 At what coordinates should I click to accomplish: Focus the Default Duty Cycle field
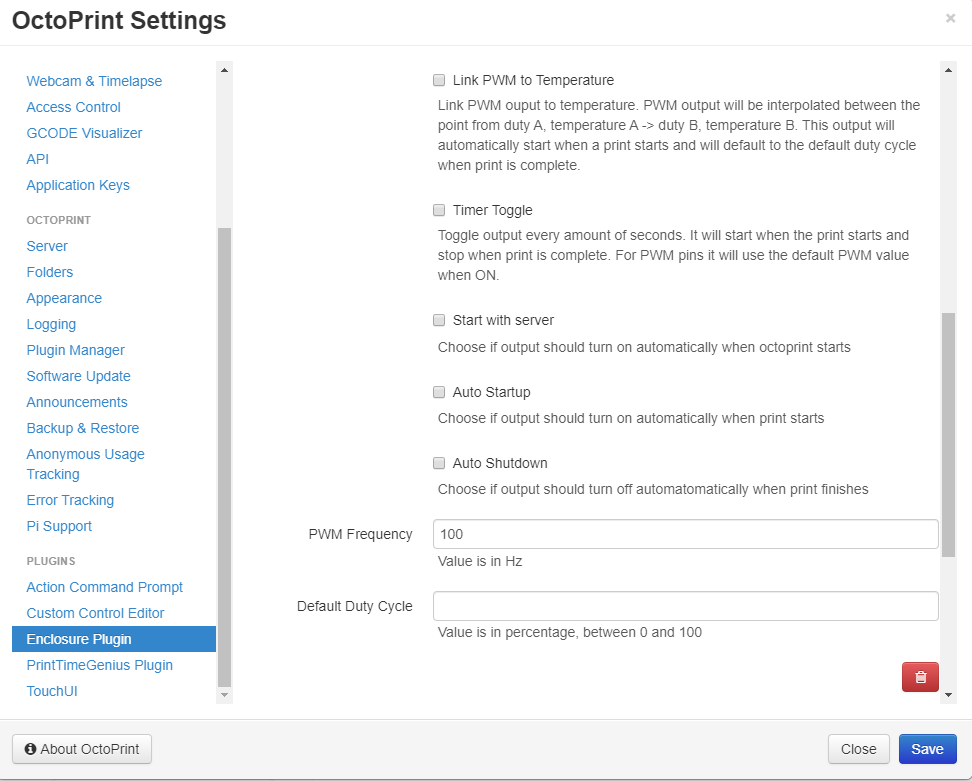click(x=685, y=606)
